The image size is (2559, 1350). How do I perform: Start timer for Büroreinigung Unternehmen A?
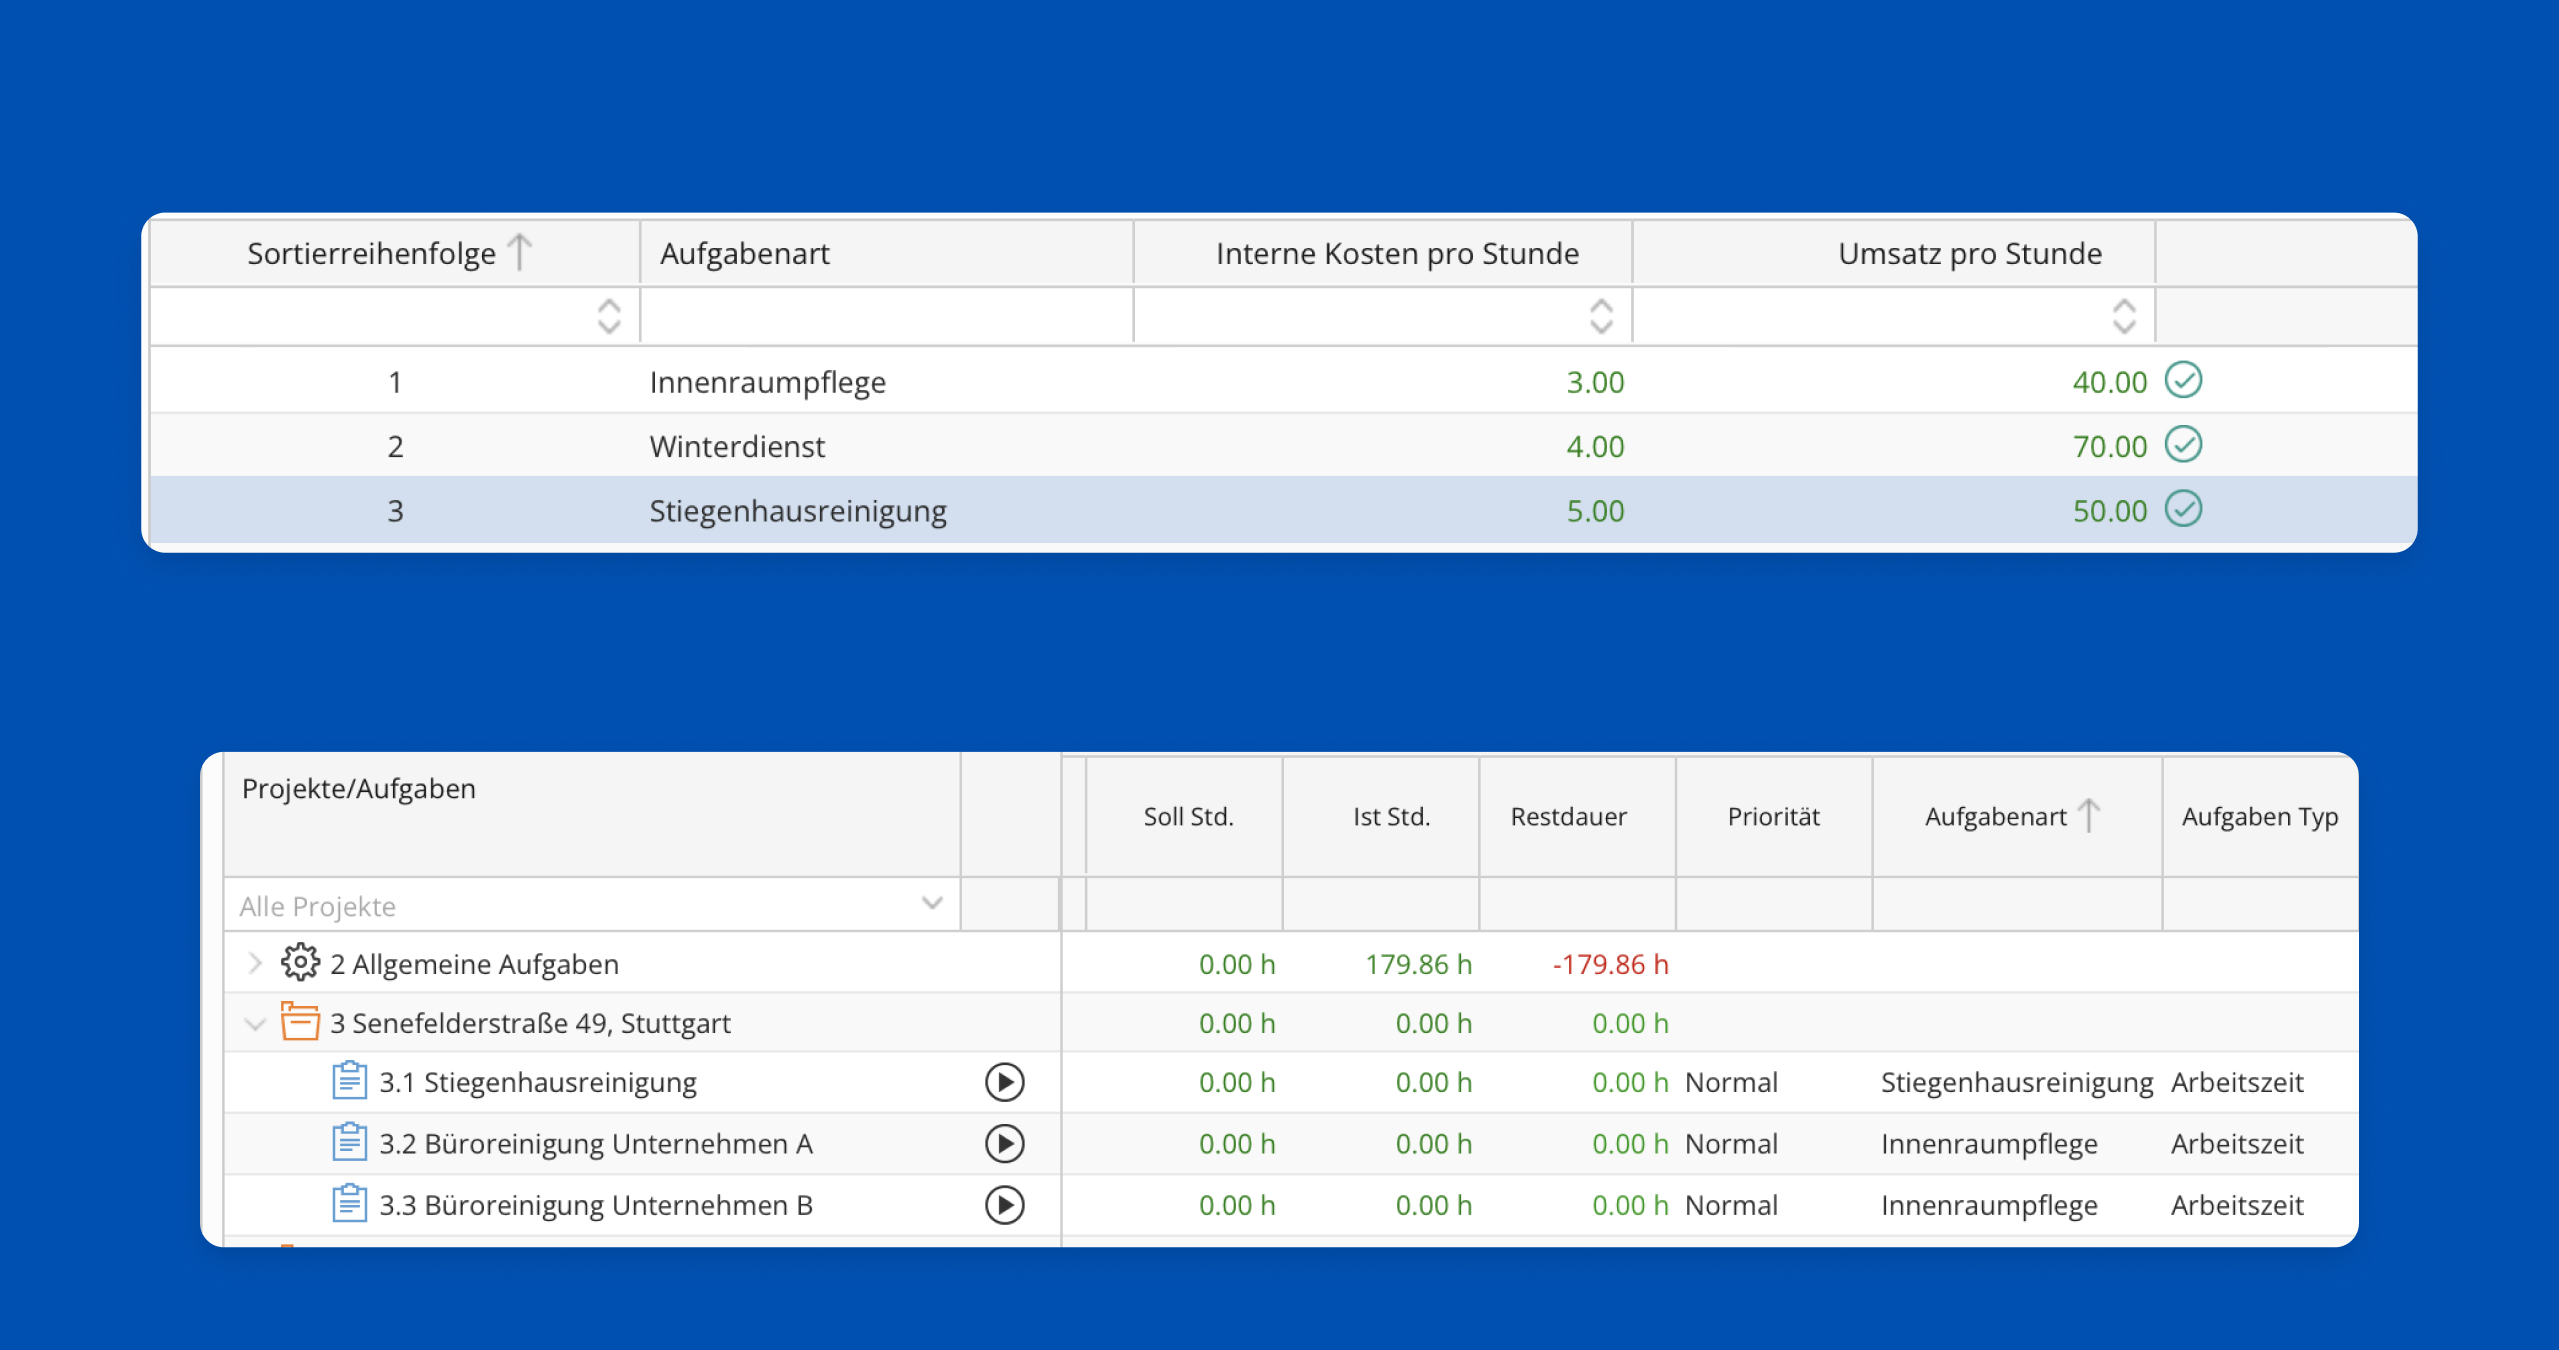click(x=1004, y=1143)
